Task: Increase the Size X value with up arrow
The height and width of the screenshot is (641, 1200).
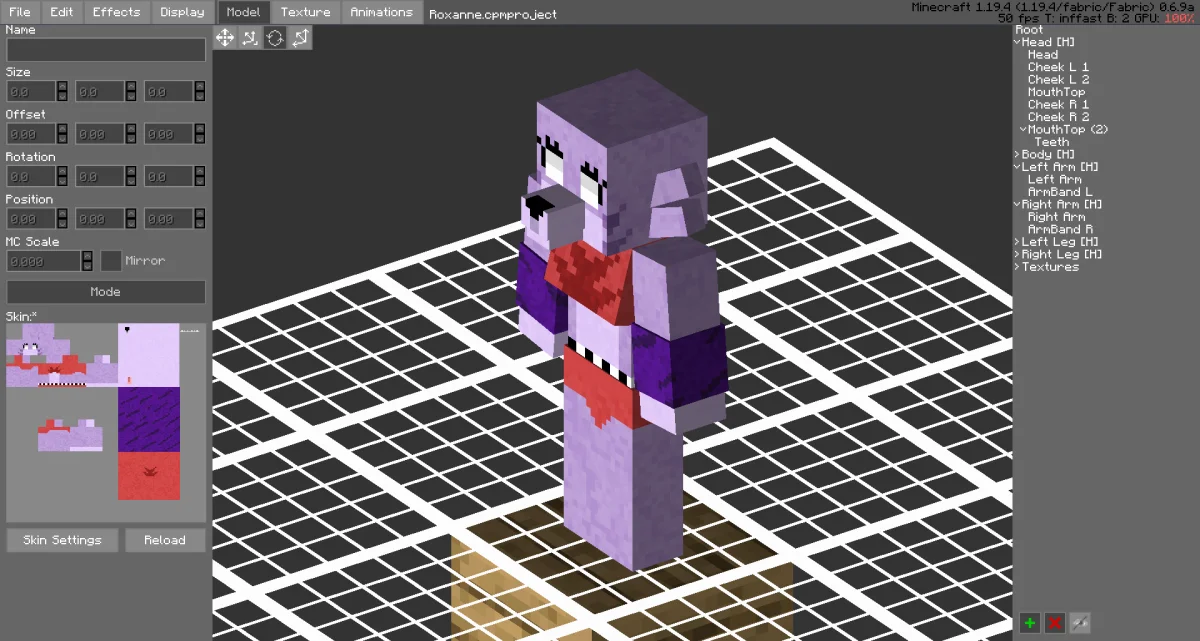Action: click(x=61, y=87)
